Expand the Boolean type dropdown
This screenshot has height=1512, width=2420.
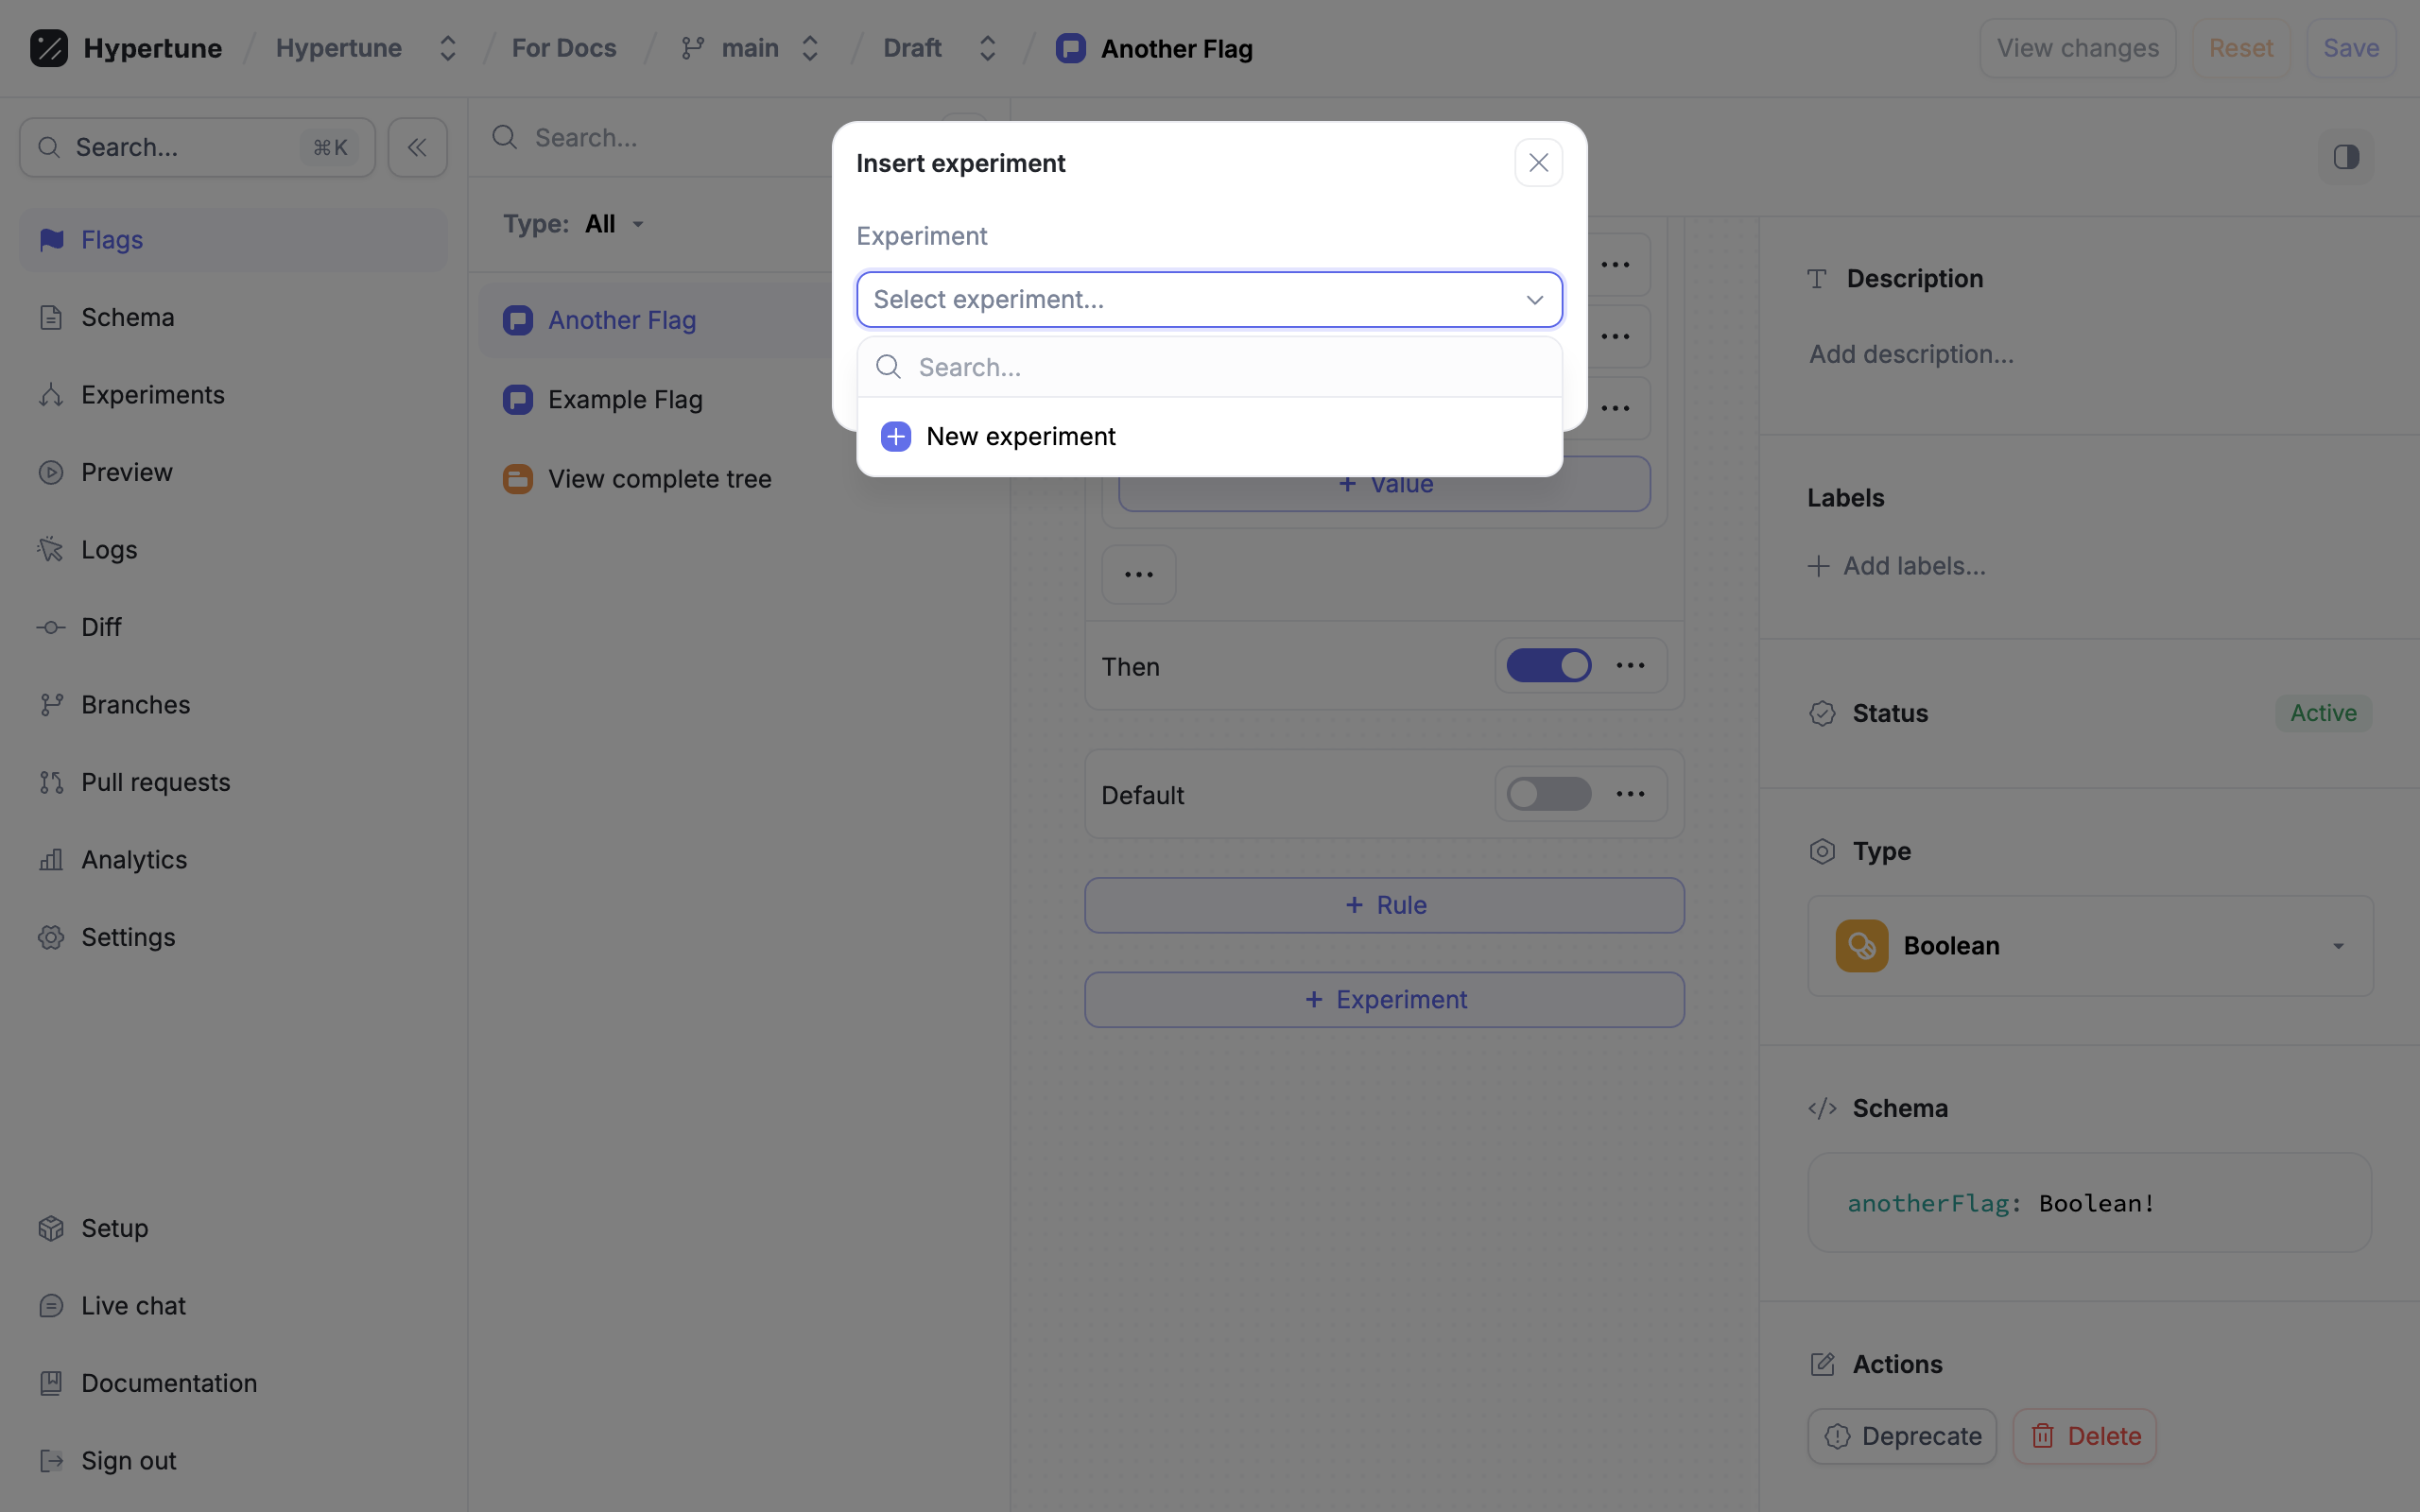pyautogui.click(x=2338, y=946)
